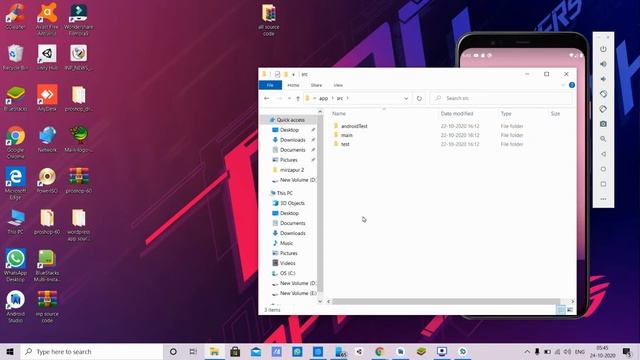This screenshot has height=360, width=640.
Task: Click the emulator zoom magnifier icon
Action: pos(603,139)
